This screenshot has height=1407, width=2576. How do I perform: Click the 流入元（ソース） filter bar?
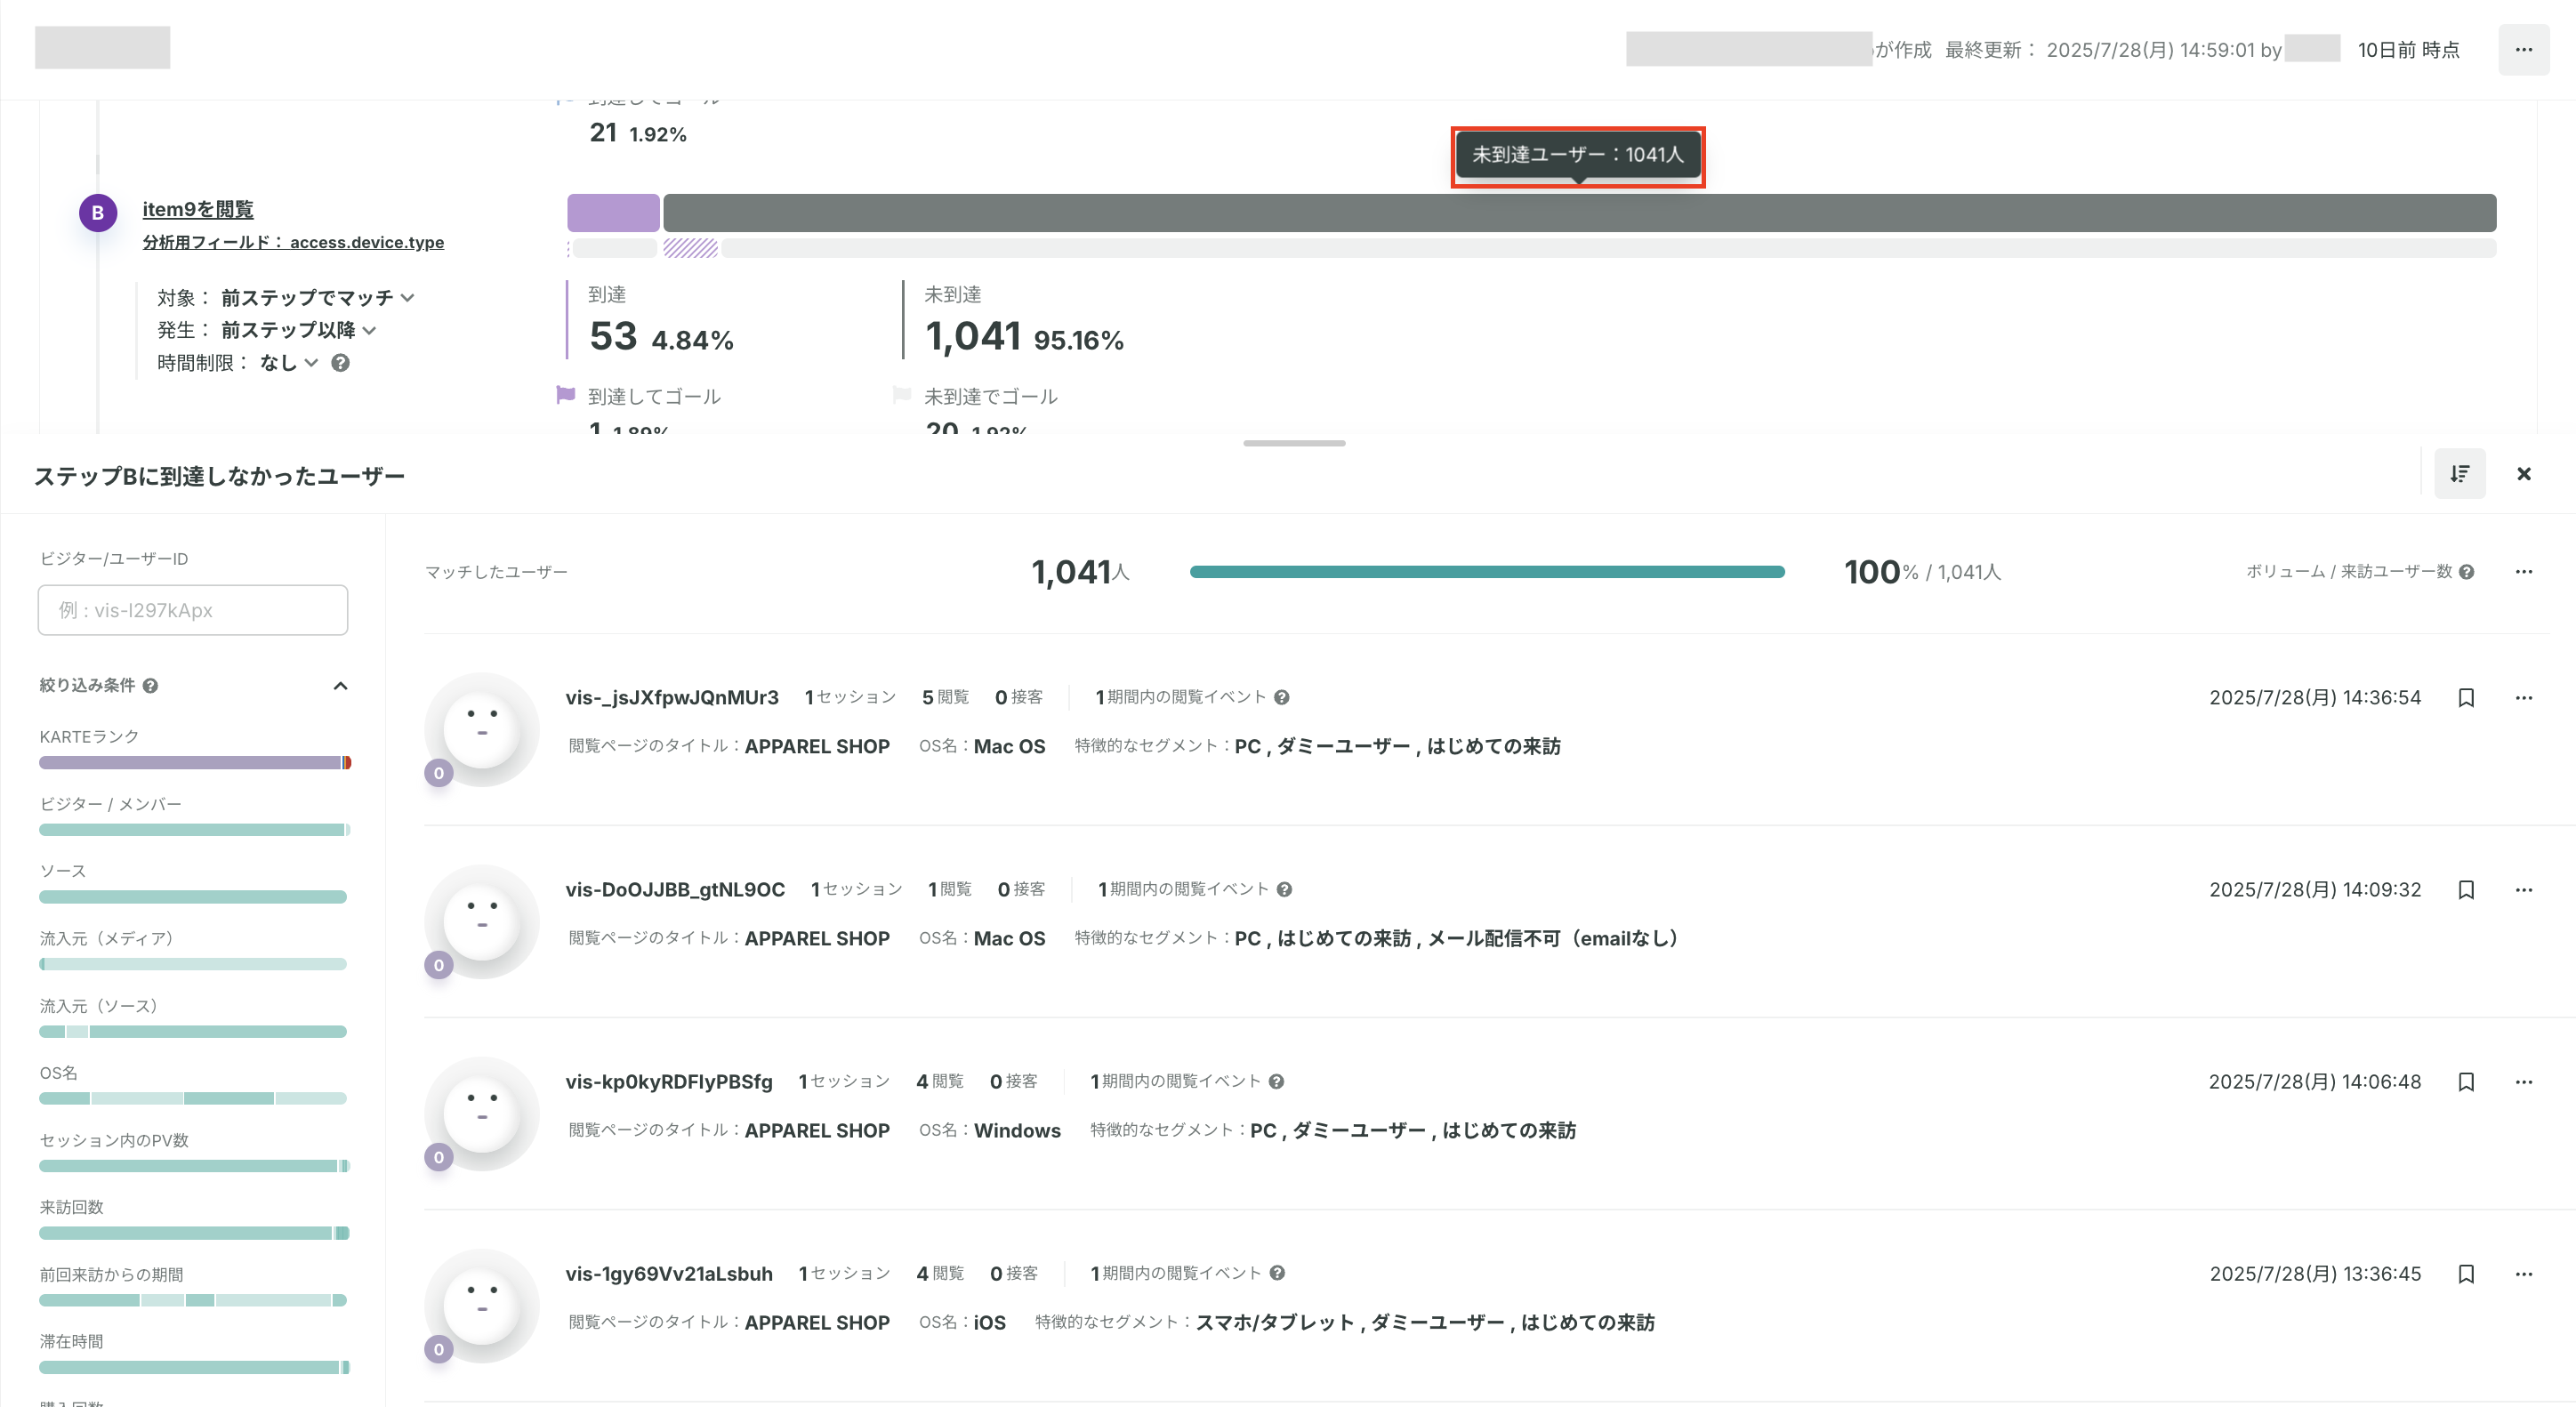point(193,1031)
